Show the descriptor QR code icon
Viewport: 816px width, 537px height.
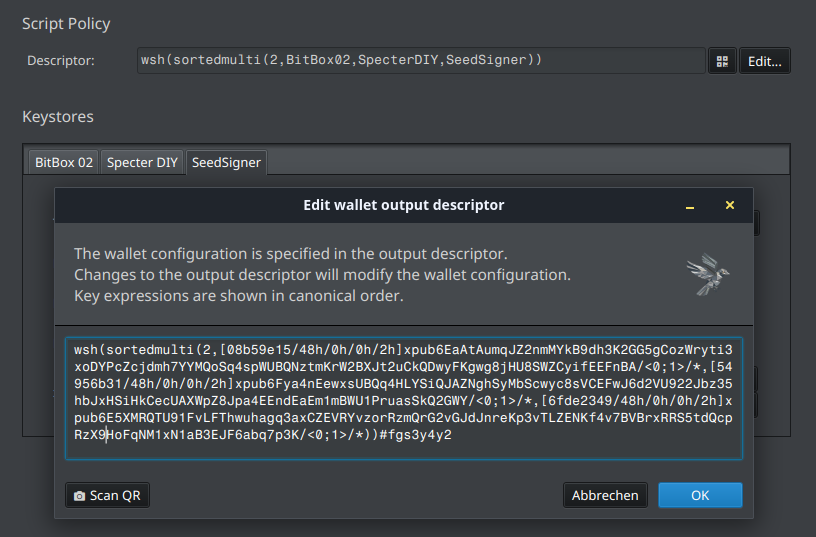[x=722, y=61]
